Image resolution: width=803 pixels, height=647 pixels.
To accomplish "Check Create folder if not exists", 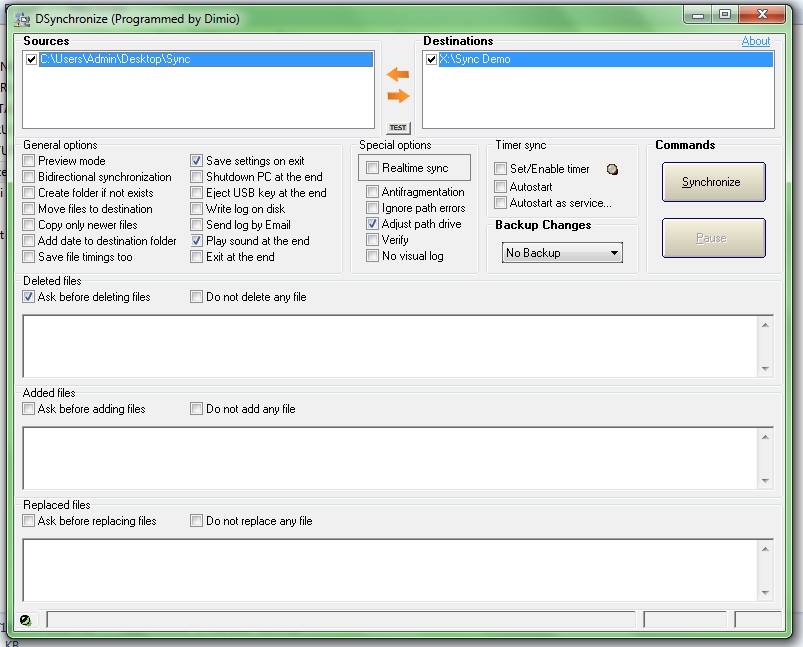I will 29,193.
